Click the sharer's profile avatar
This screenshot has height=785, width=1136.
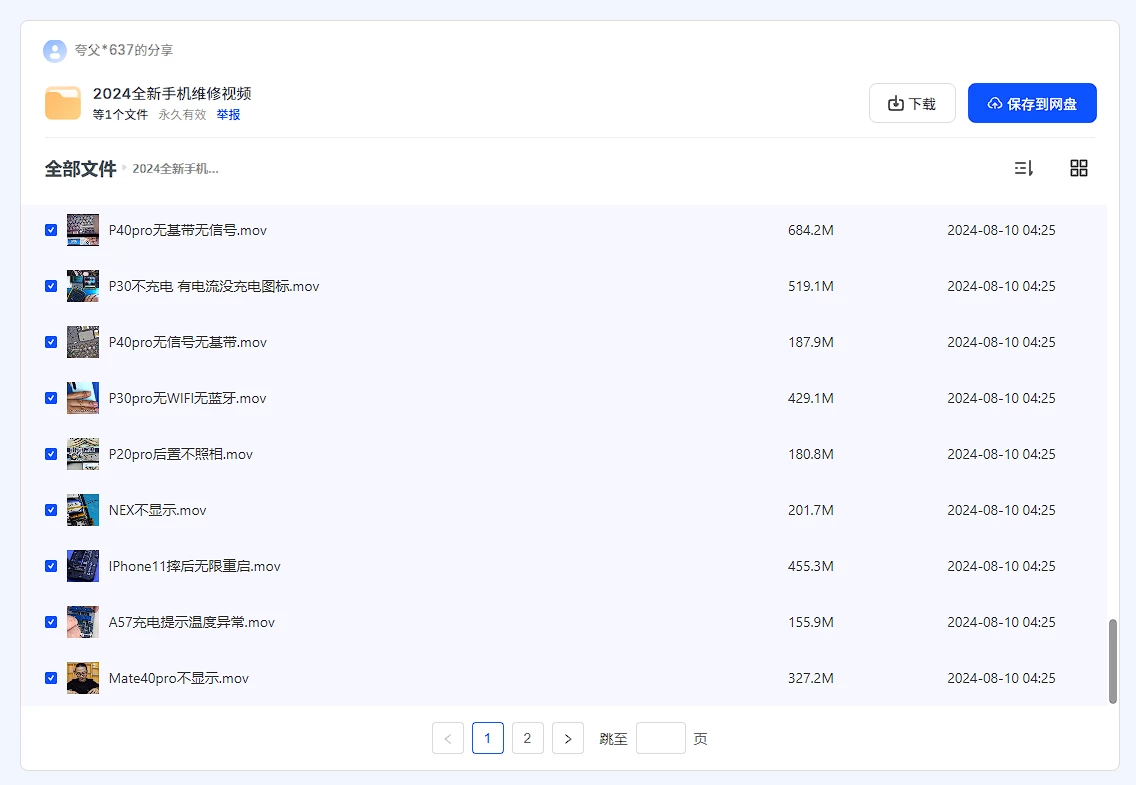(55, 50)
